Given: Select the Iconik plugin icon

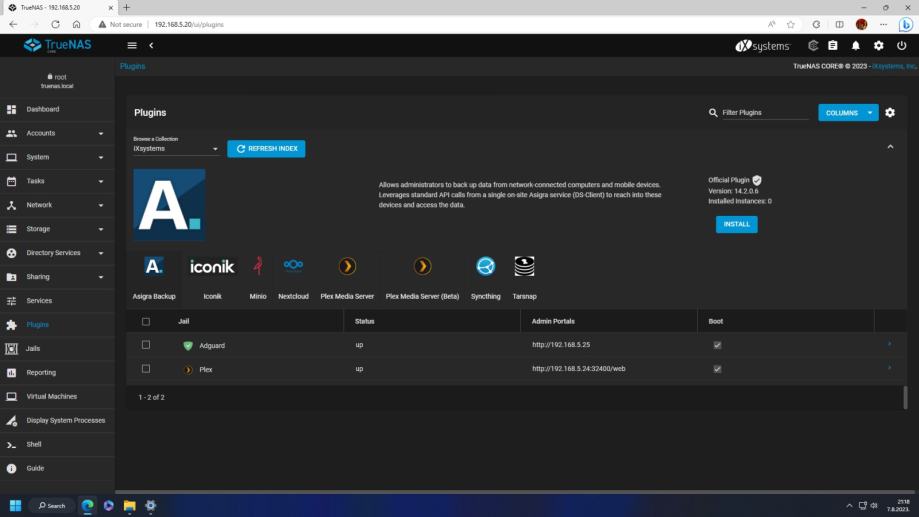Looking at the screenshot, I should pyautogui.click(x=212, y=266).
